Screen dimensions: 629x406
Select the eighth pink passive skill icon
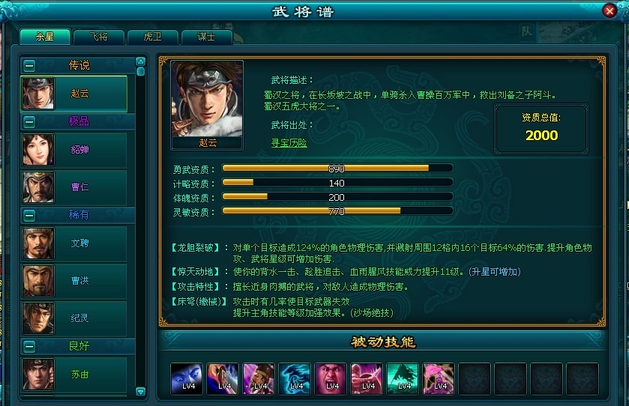(438, 379)
